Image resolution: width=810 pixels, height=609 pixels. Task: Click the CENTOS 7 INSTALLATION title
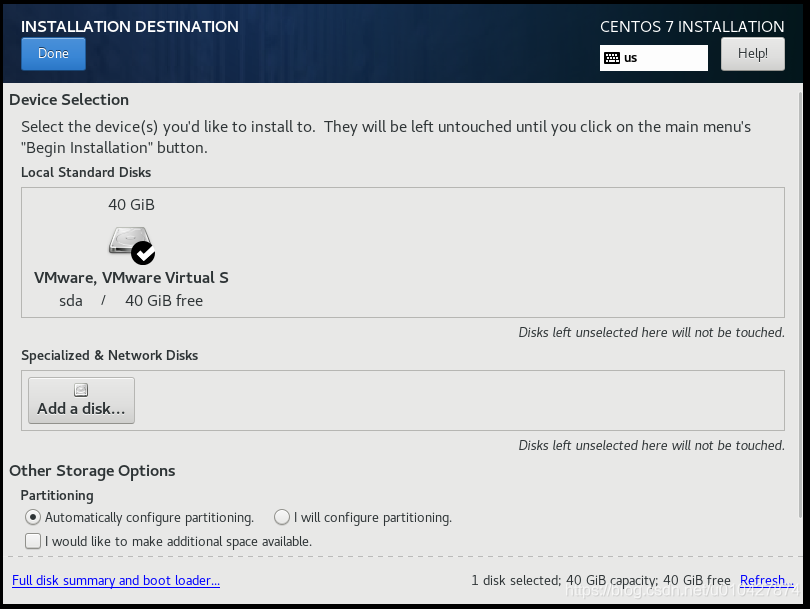(692, 27)
